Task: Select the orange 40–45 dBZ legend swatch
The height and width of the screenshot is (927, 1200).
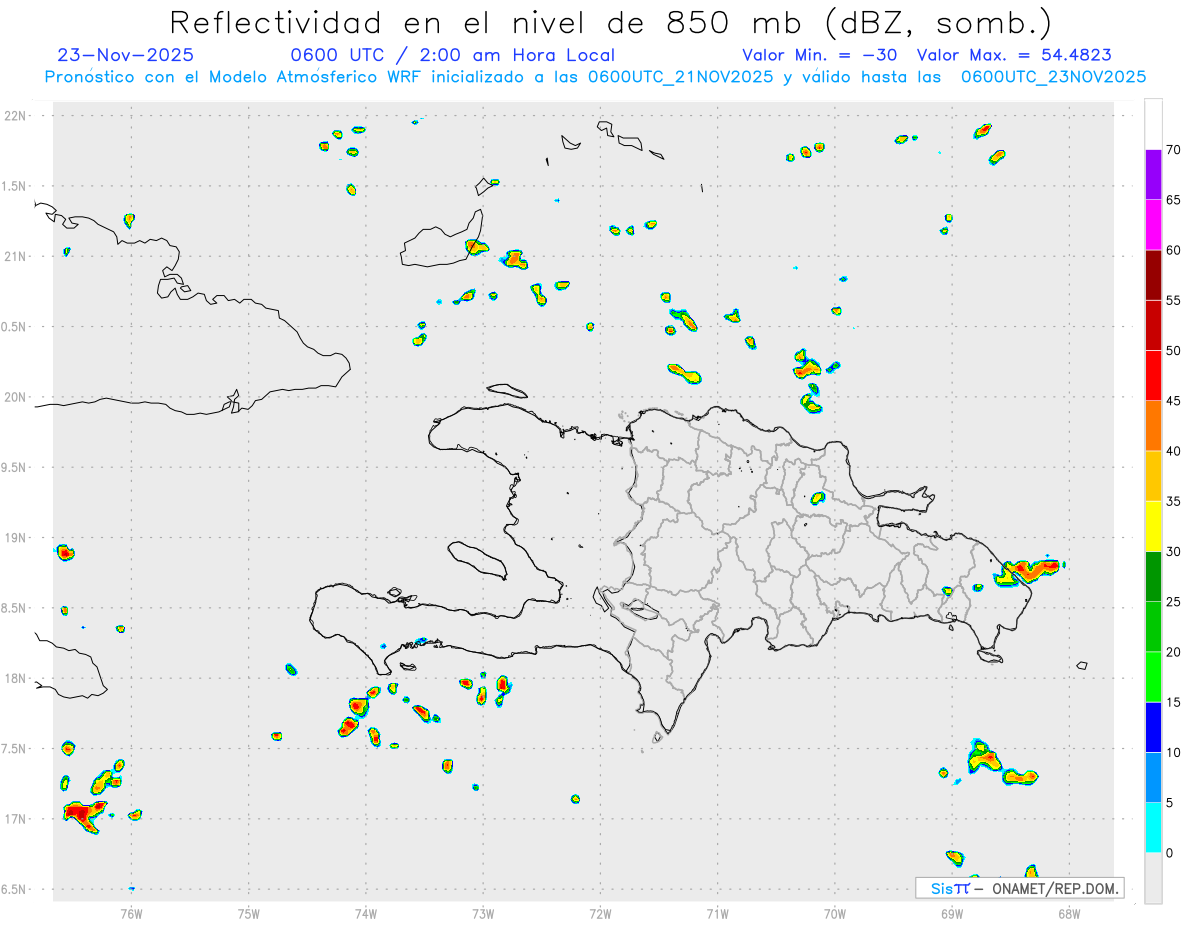Action: click(x=1153, y=426)
